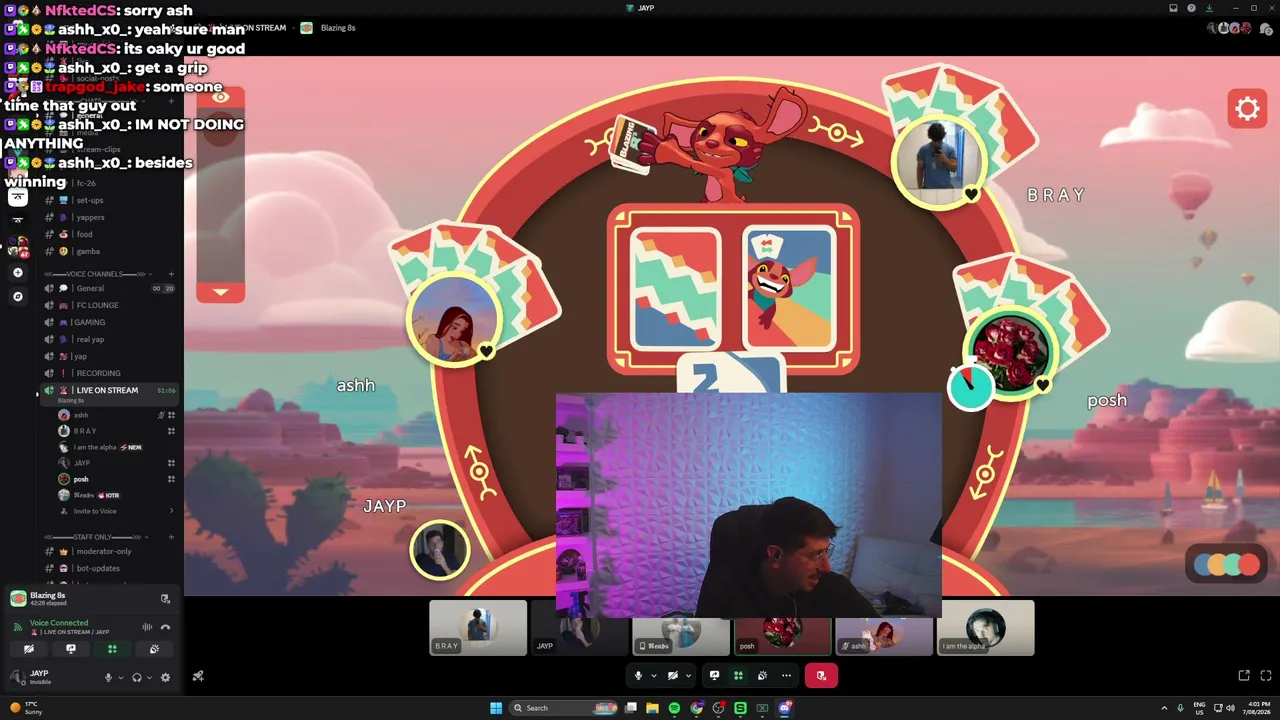The width and height of the screenshot is (1280, 720).
Task: Join the real yap voice channel
Action: point(110,339)
